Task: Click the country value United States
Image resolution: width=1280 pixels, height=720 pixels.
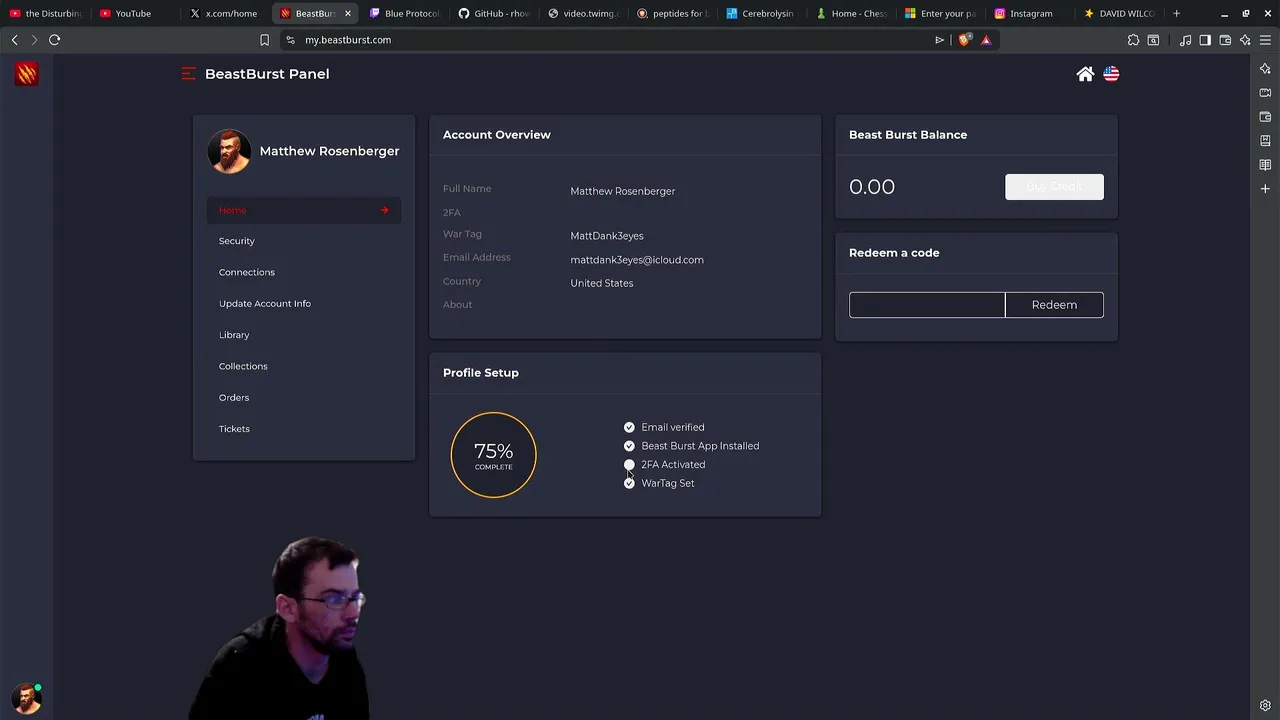Action: pos(602,283)
